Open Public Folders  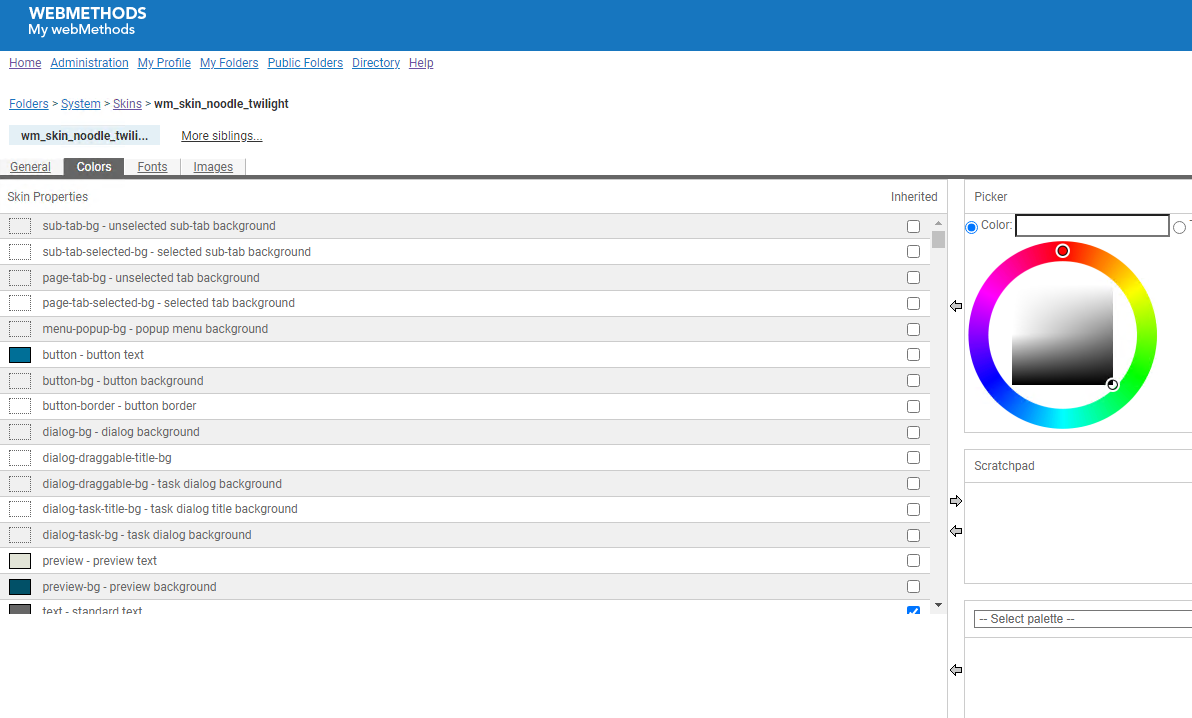pos(305,63)
